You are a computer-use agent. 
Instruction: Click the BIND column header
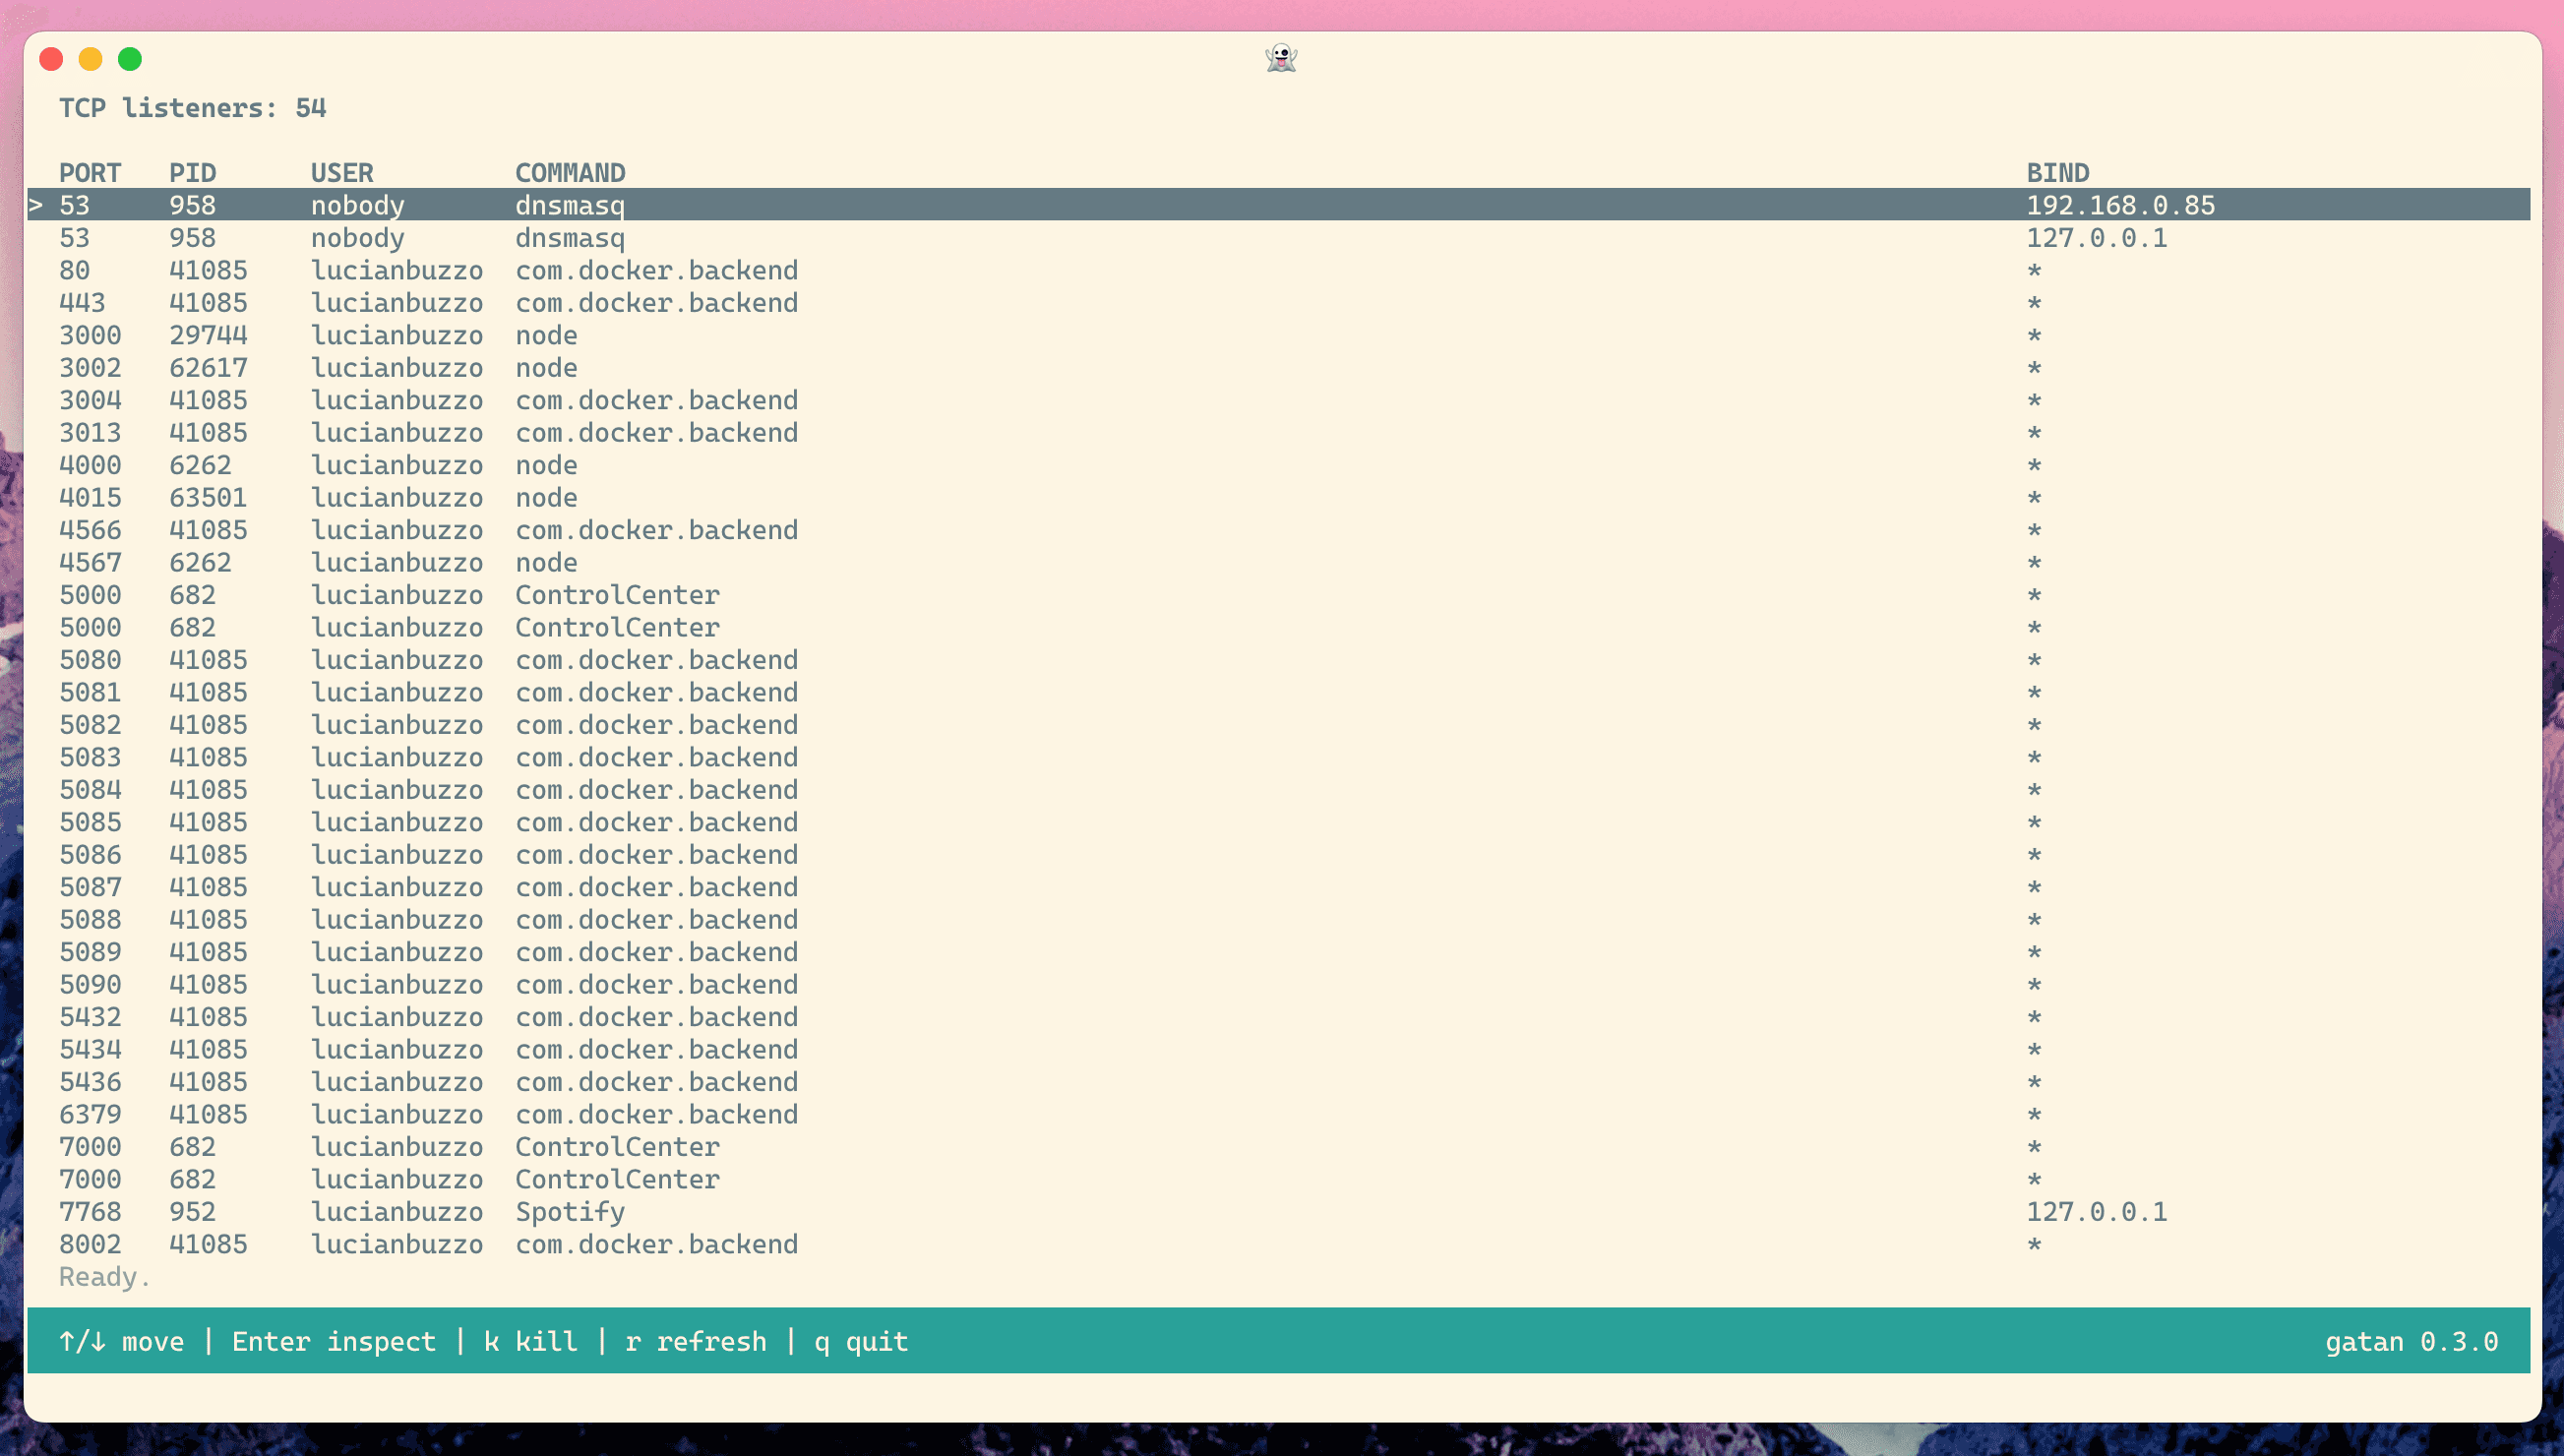(2057, 173)
